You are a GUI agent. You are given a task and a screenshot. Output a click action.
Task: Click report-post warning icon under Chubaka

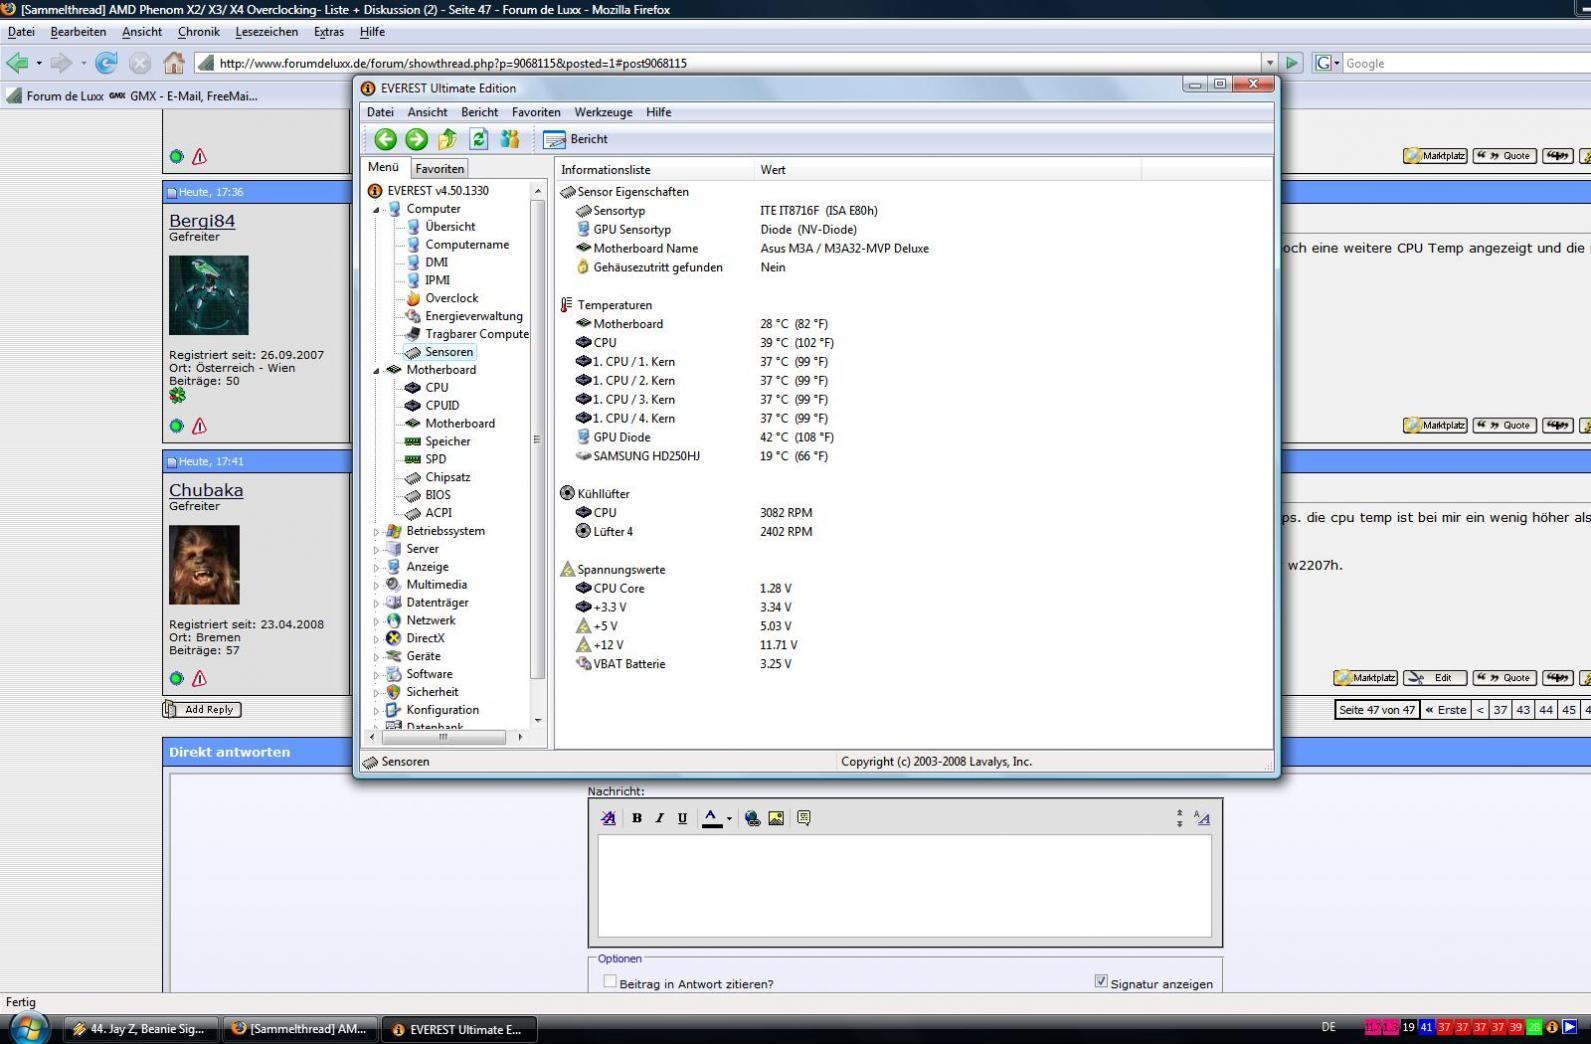click(x=199, y=678)
